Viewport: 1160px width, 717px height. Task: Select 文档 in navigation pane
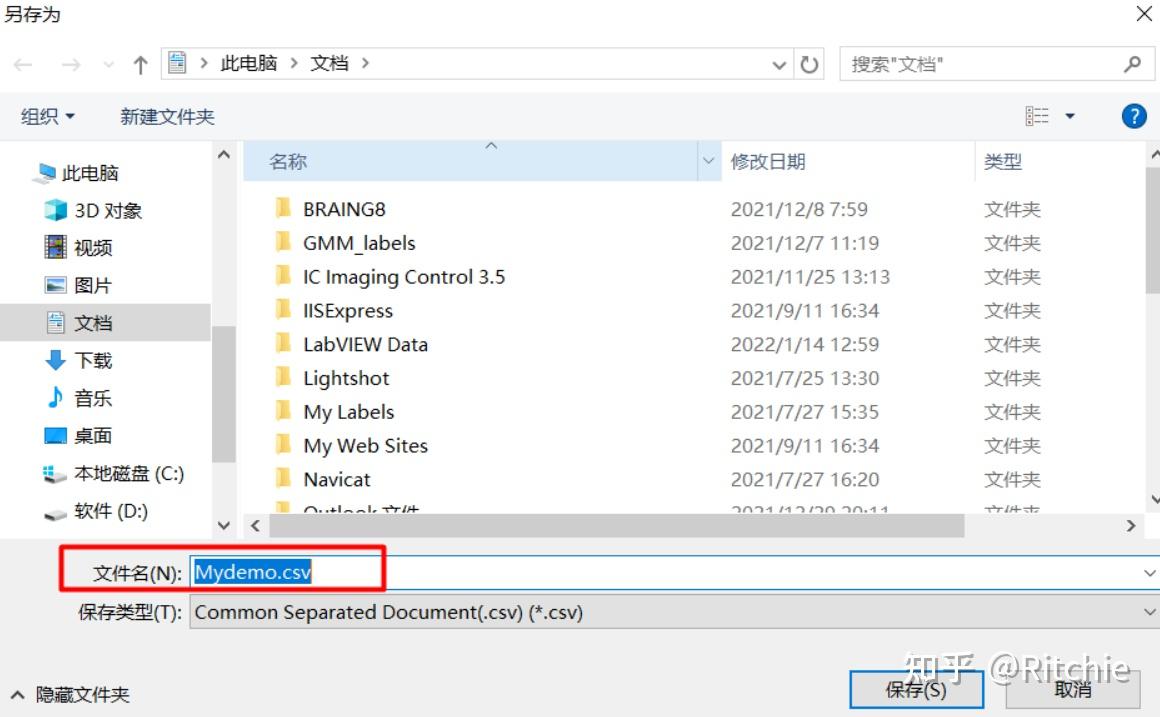pos(105,323)
